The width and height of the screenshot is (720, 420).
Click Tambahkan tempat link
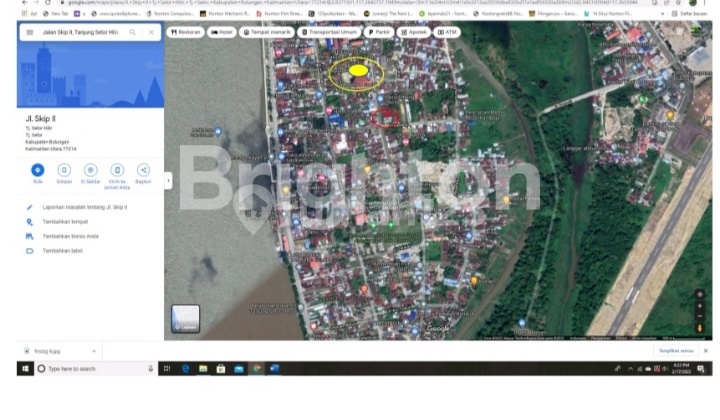click(65, 221)
